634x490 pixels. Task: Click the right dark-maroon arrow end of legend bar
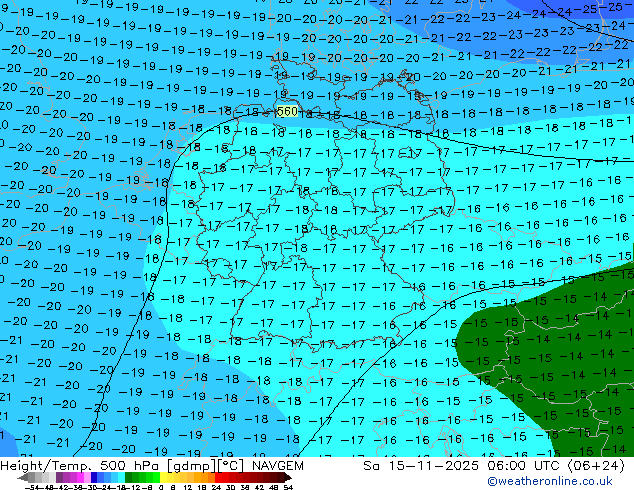[x=288, y=478]
